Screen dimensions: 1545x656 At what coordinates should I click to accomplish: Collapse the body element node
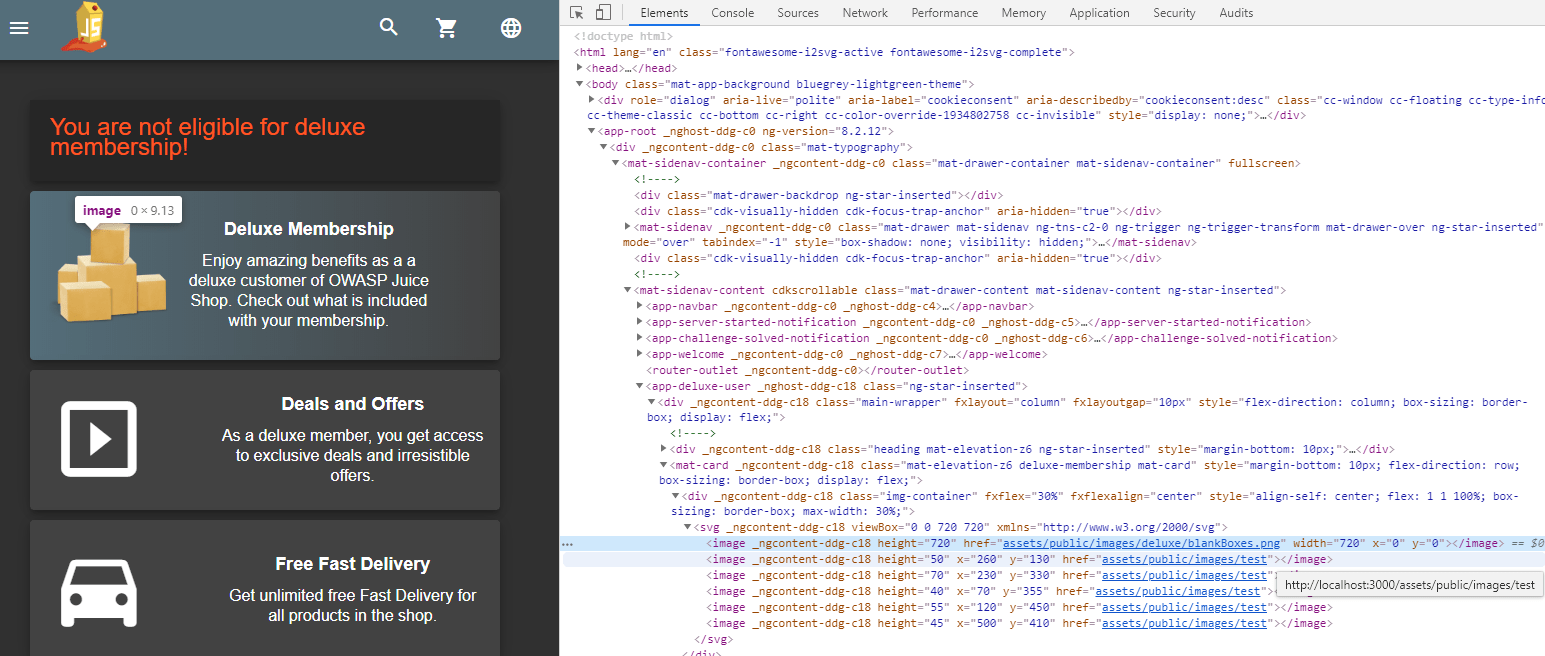point(580,84)
